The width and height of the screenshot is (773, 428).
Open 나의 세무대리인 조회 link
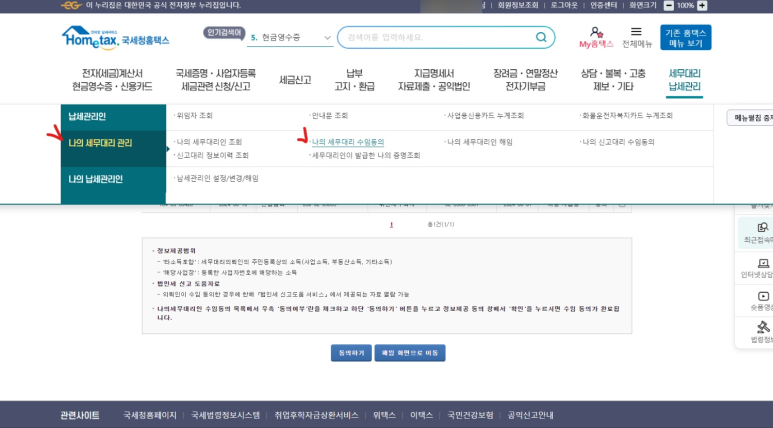tap(209, 142)
